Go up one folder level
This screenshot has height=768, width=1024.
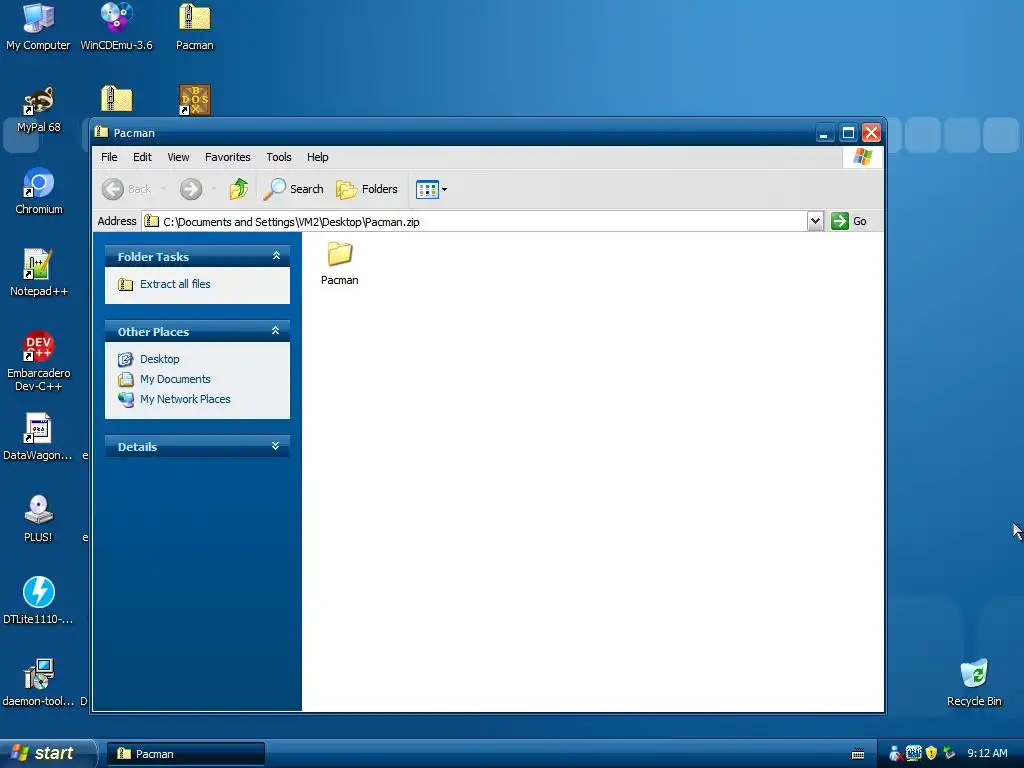(x=238, y=189)
